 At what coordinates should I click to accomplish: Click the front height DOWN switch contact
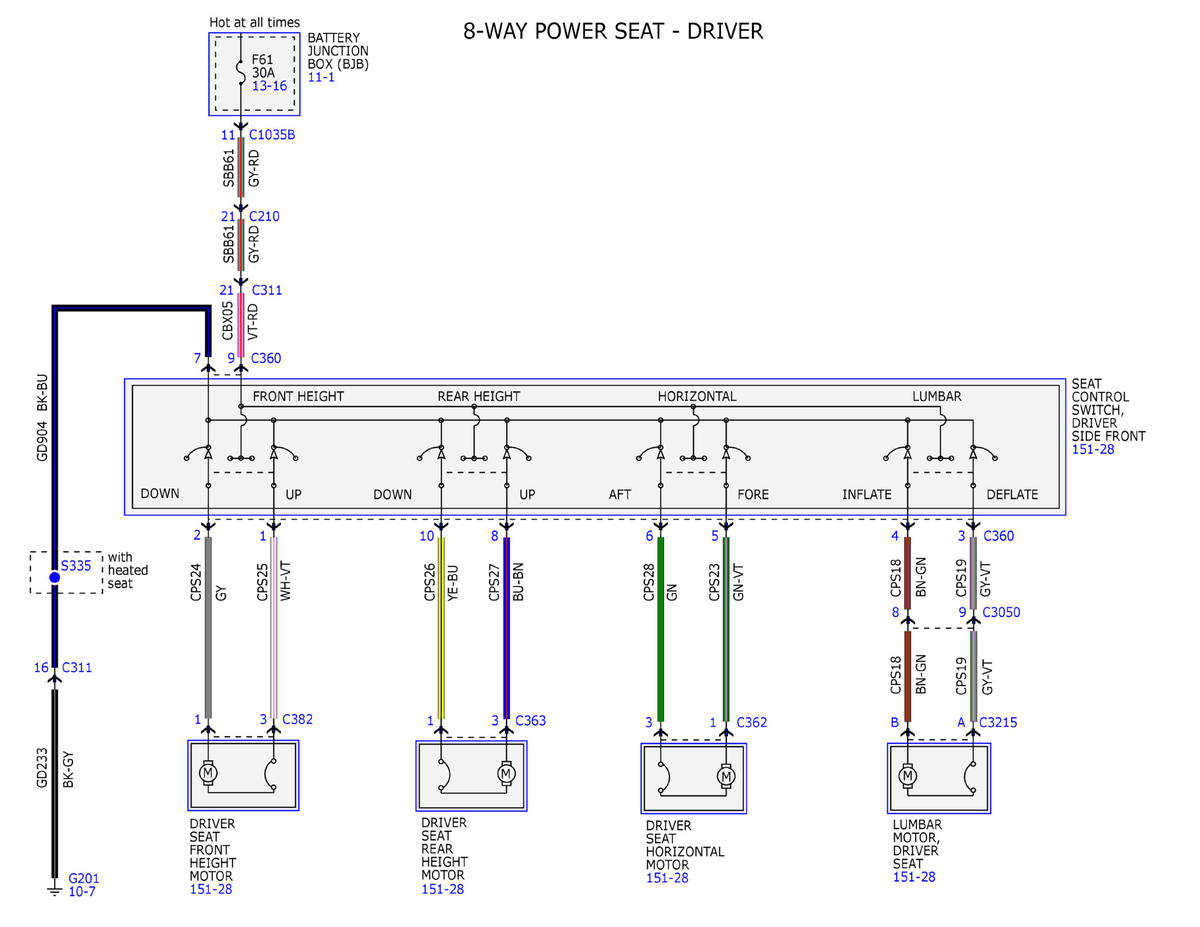(200, 455)
